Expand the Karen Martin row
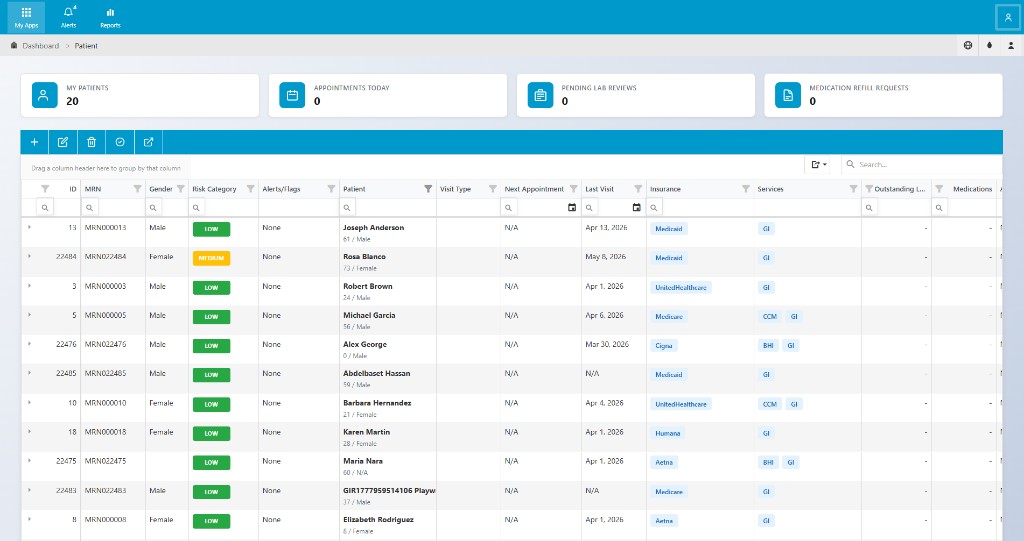The image size is (1024, 541). point(29,431)
